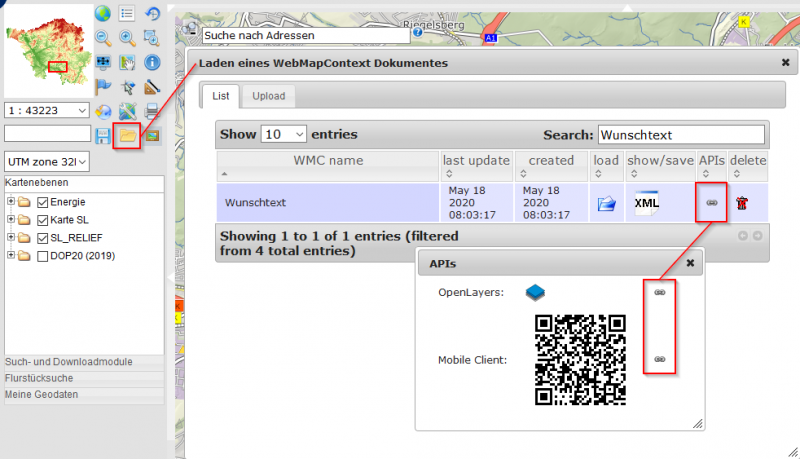Open the legend list icon

tap(127, 13)
